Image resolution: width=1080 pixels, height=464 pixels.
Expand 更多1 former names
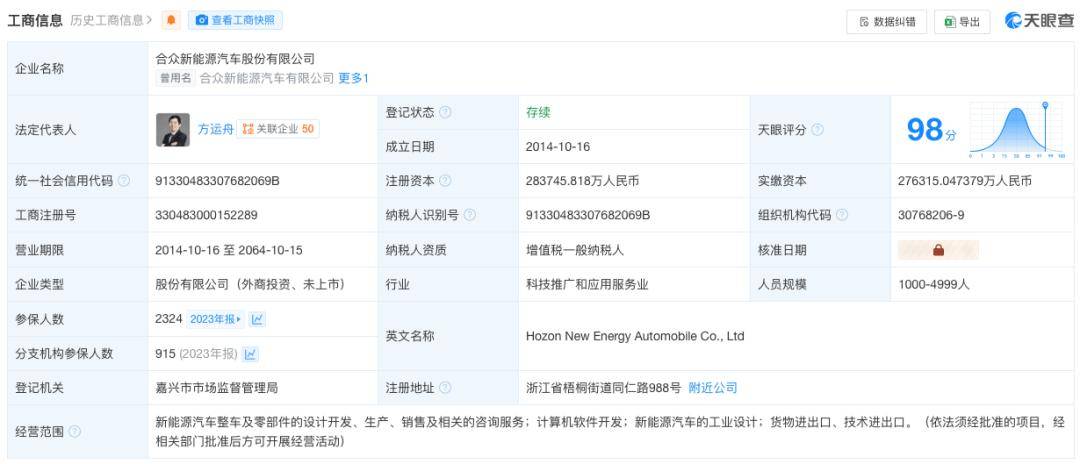(x=353, y=78)
